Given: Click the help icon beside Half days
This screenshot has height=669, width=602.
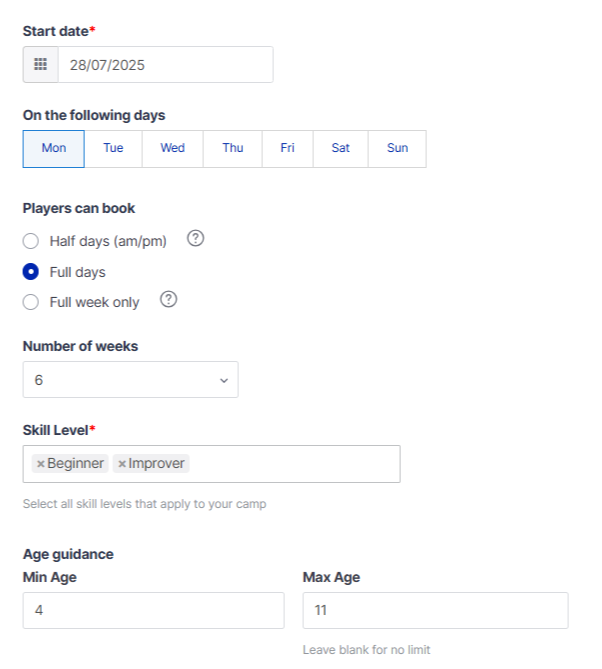Looking at the screenshot, I should click(x=195, y=238).
